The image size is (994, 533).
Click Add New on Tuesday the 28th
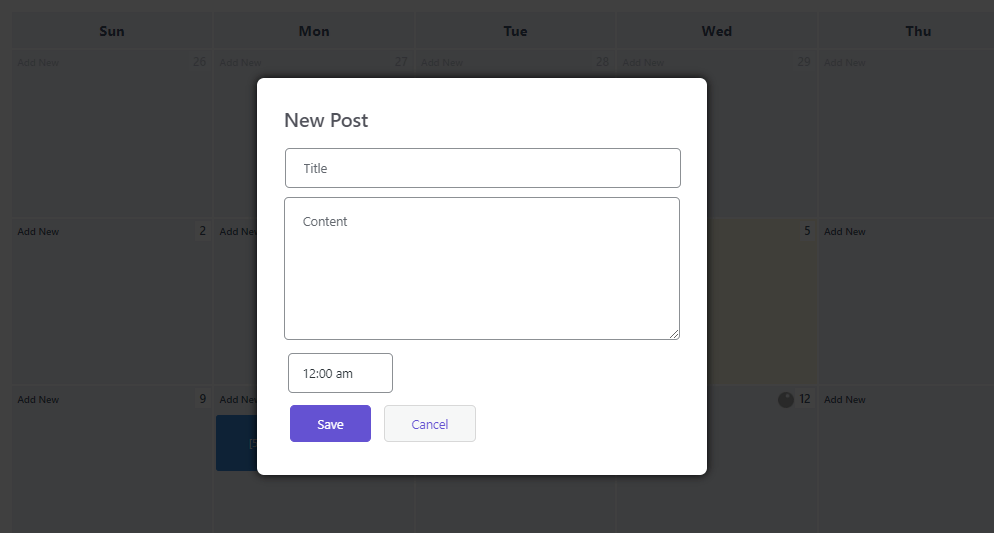click(x=441, y=63)
